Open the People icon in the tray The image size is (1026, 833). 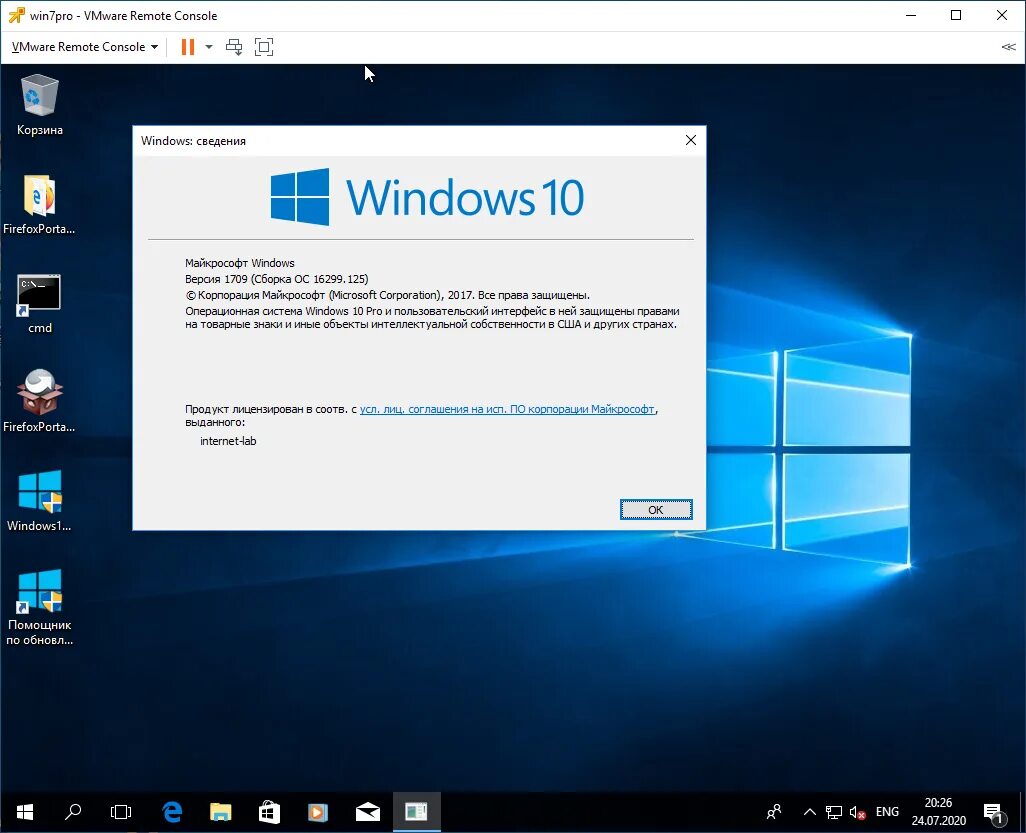point(774,812)
